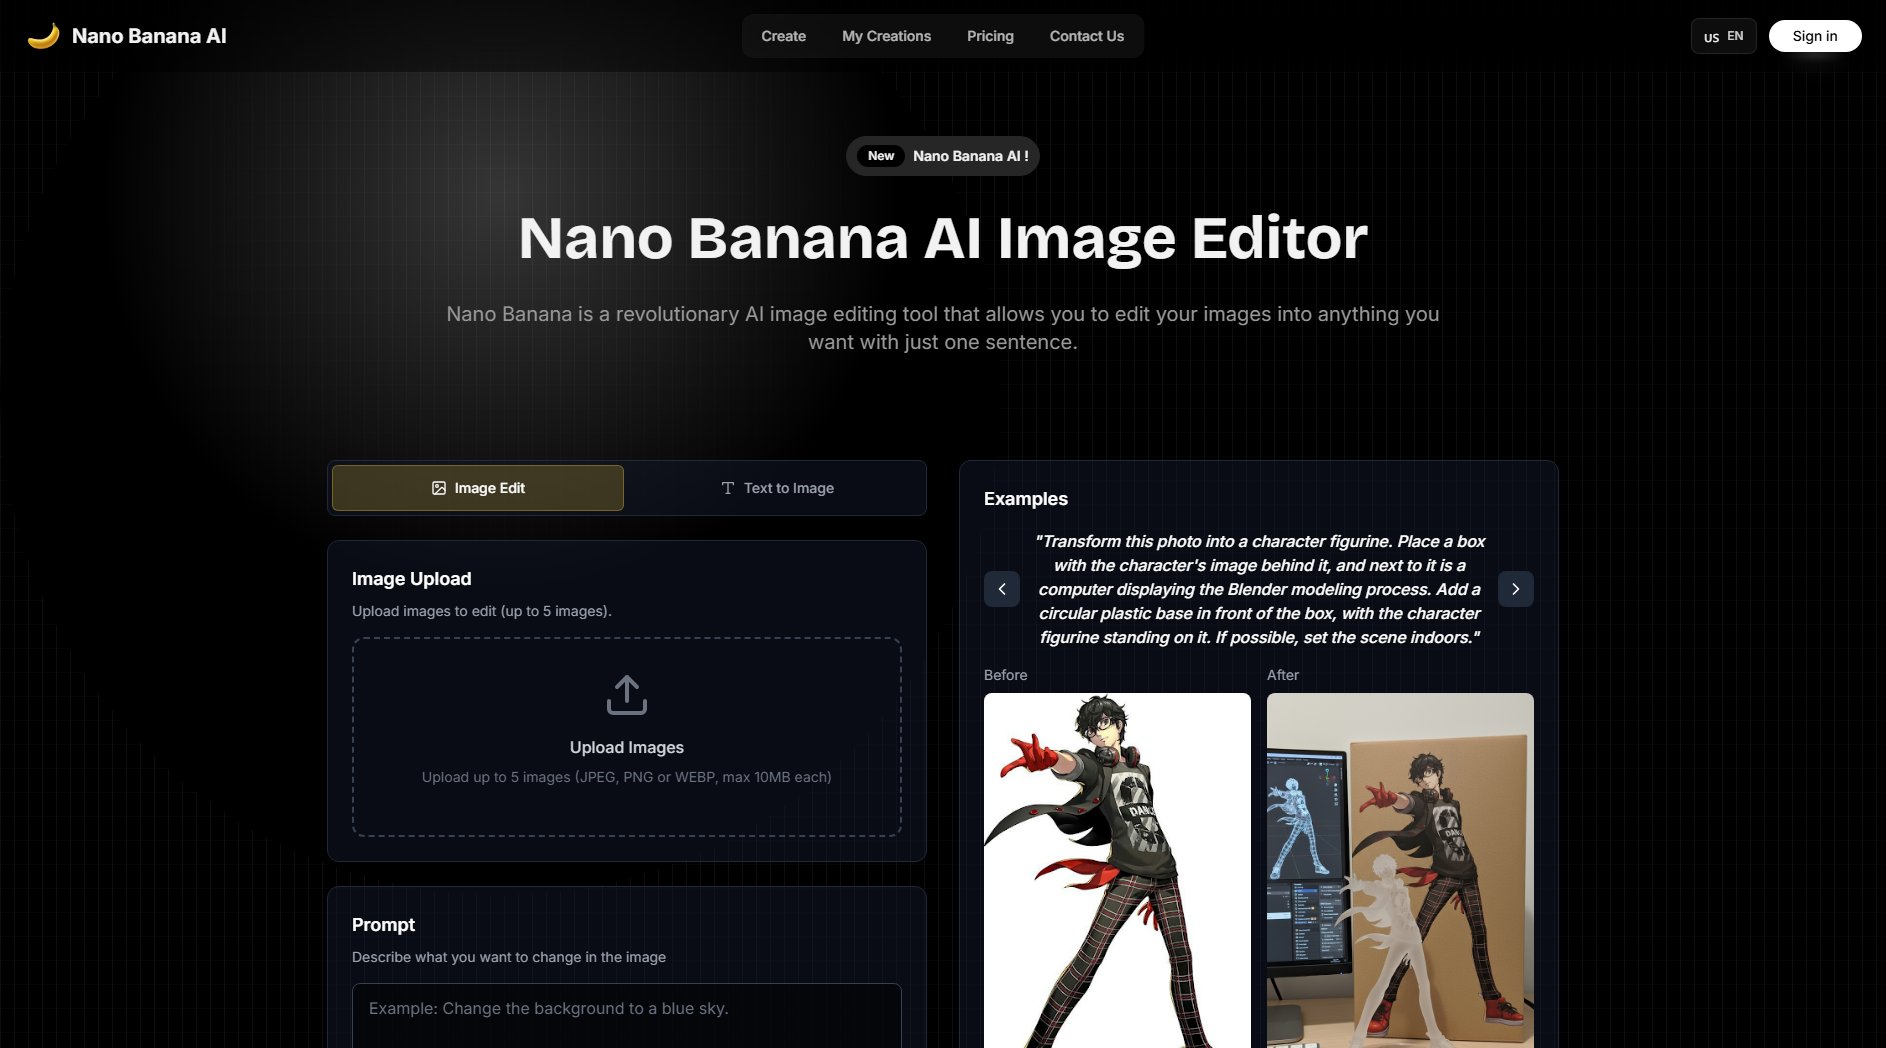This screenshot has height=1048, width=1886.
Task: Click the banana logo icon
Action: [43, 36]
